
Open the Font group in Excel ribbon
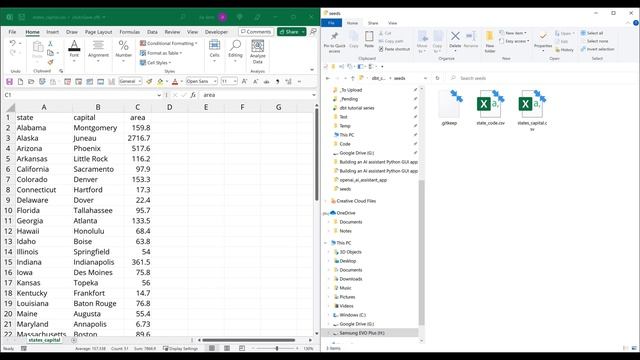point(74,51)
